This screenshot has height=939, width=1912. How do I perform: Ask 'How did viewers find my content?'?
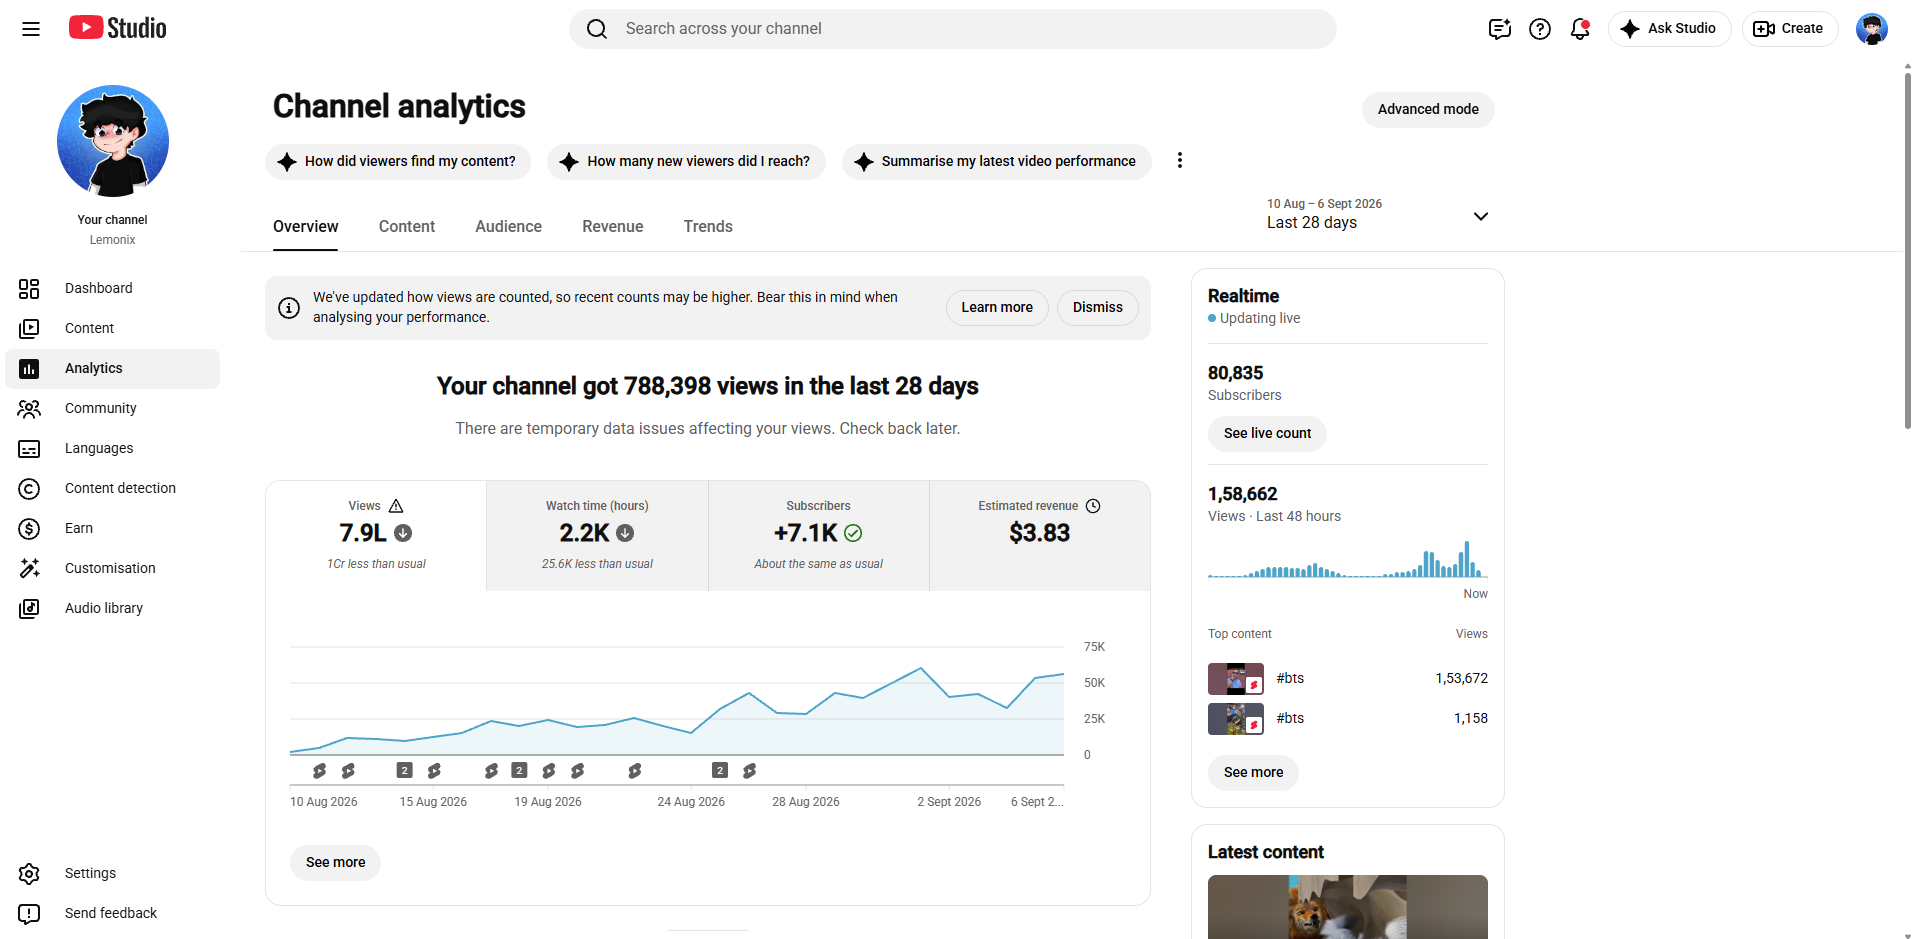coord(398,161)
